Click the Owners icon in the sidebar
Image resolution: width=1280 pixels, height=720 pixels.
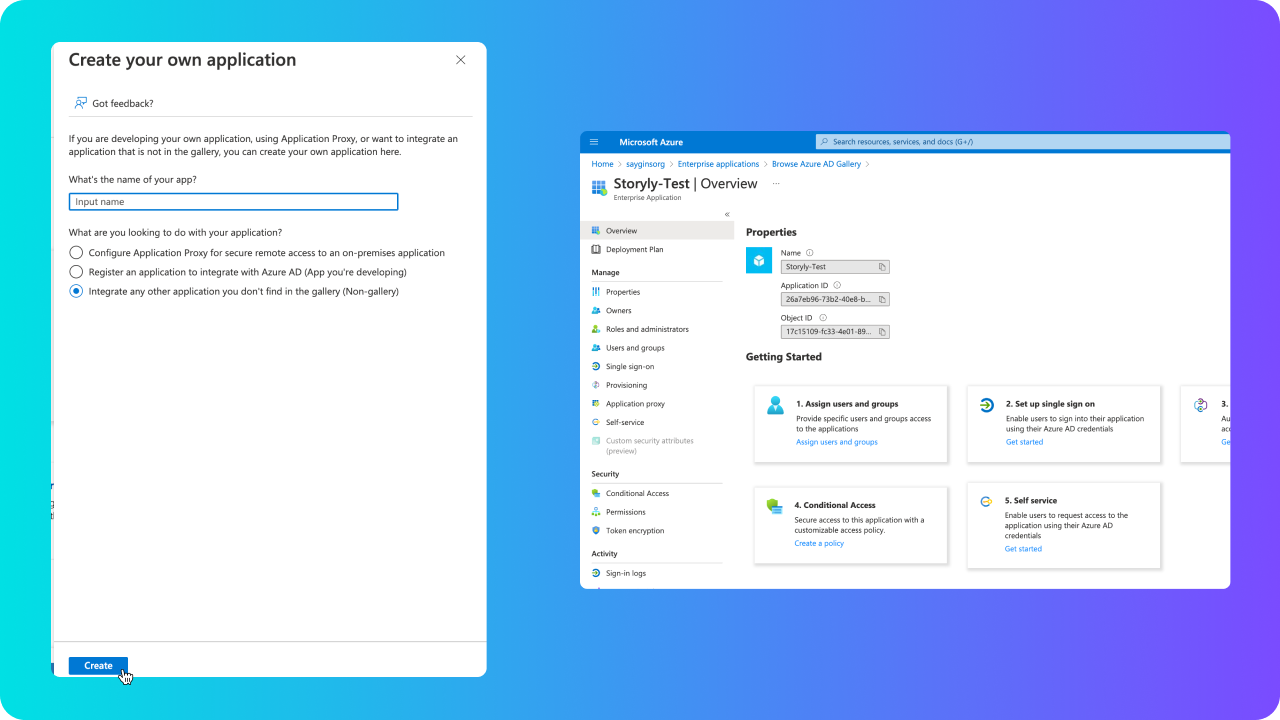point(596,311)
